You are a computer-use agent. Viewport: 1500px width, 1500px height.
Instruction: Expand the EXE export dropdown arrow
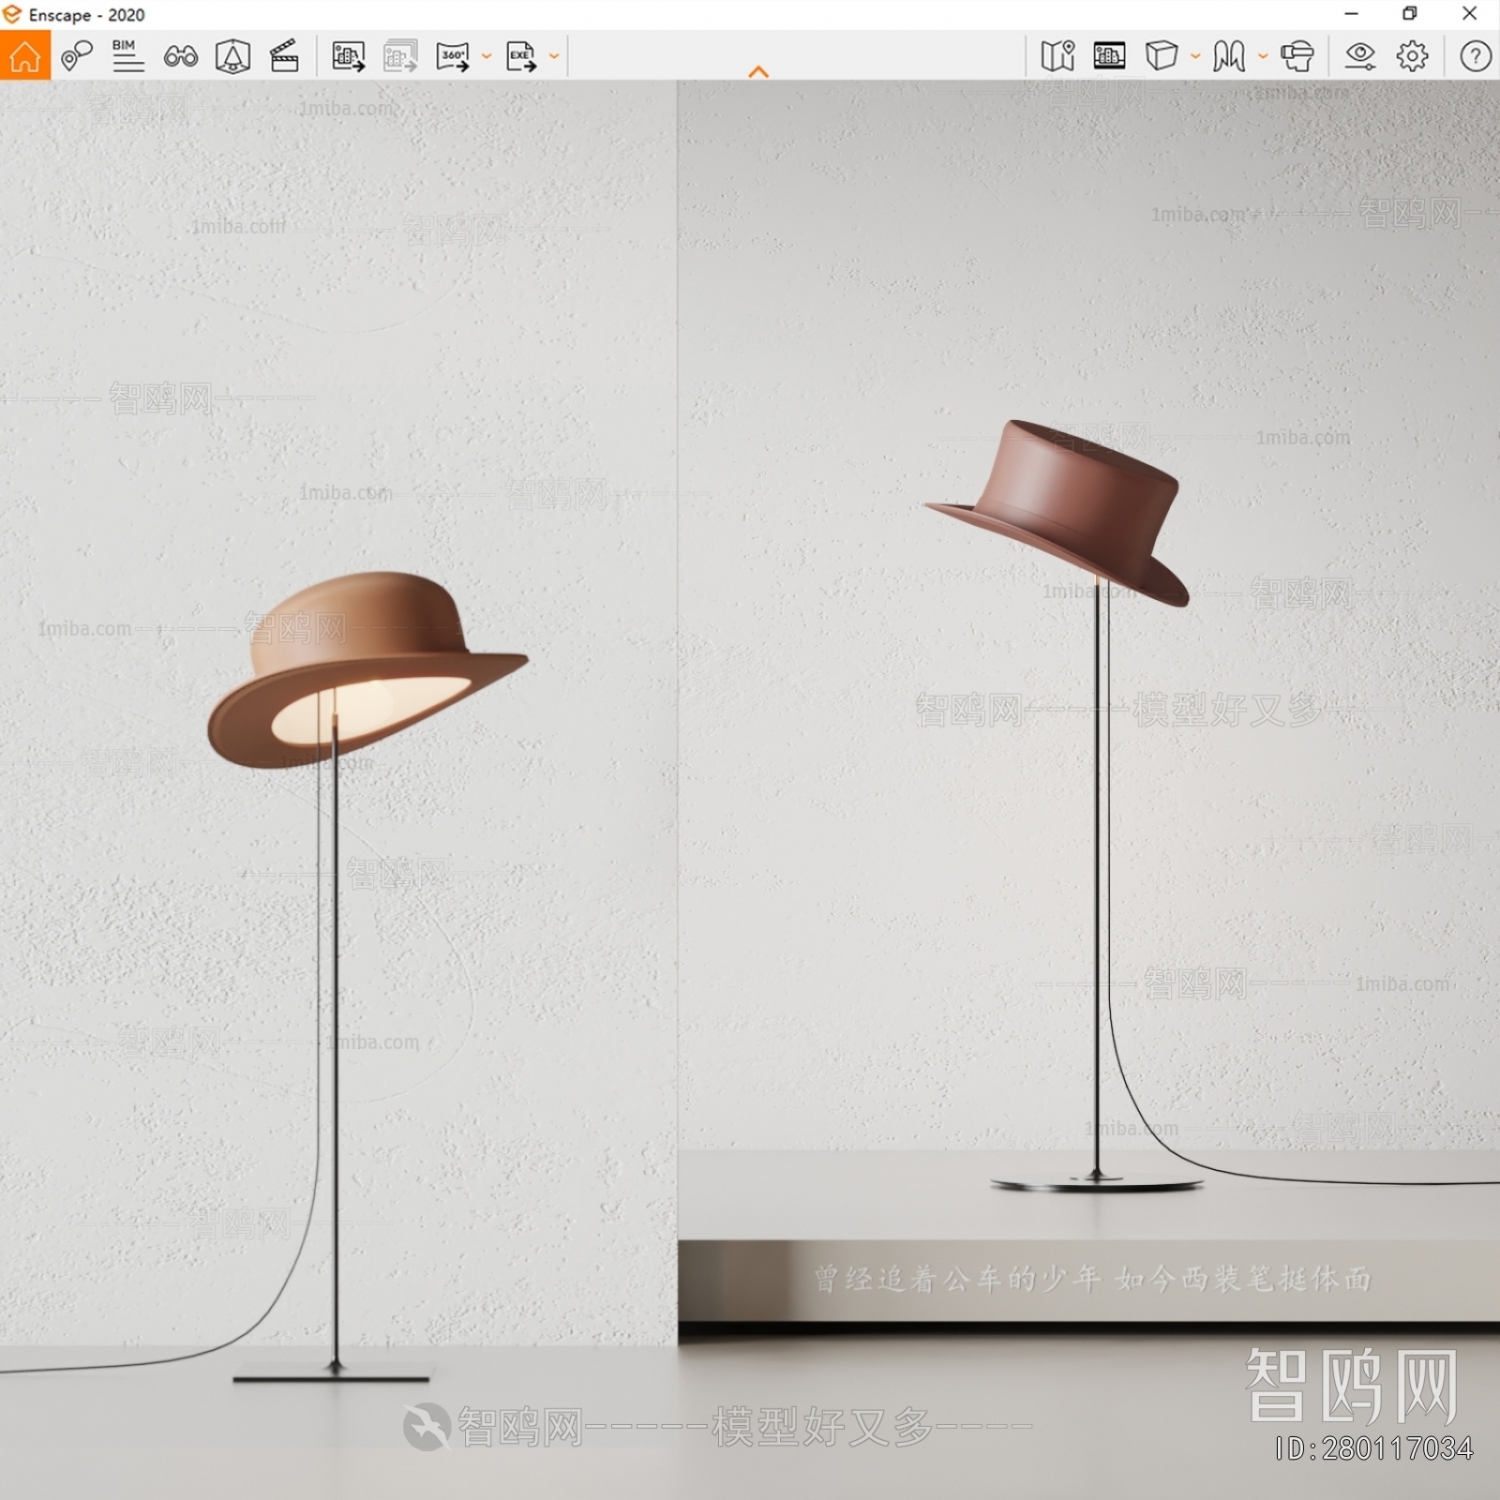(554, 57)
